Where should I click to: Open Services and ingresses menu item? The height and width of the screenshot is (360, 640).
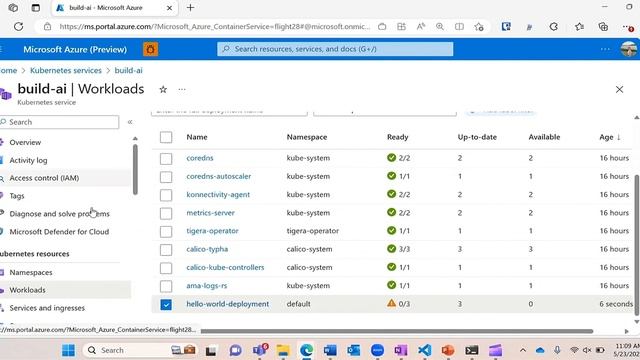(x=47, y=308)
